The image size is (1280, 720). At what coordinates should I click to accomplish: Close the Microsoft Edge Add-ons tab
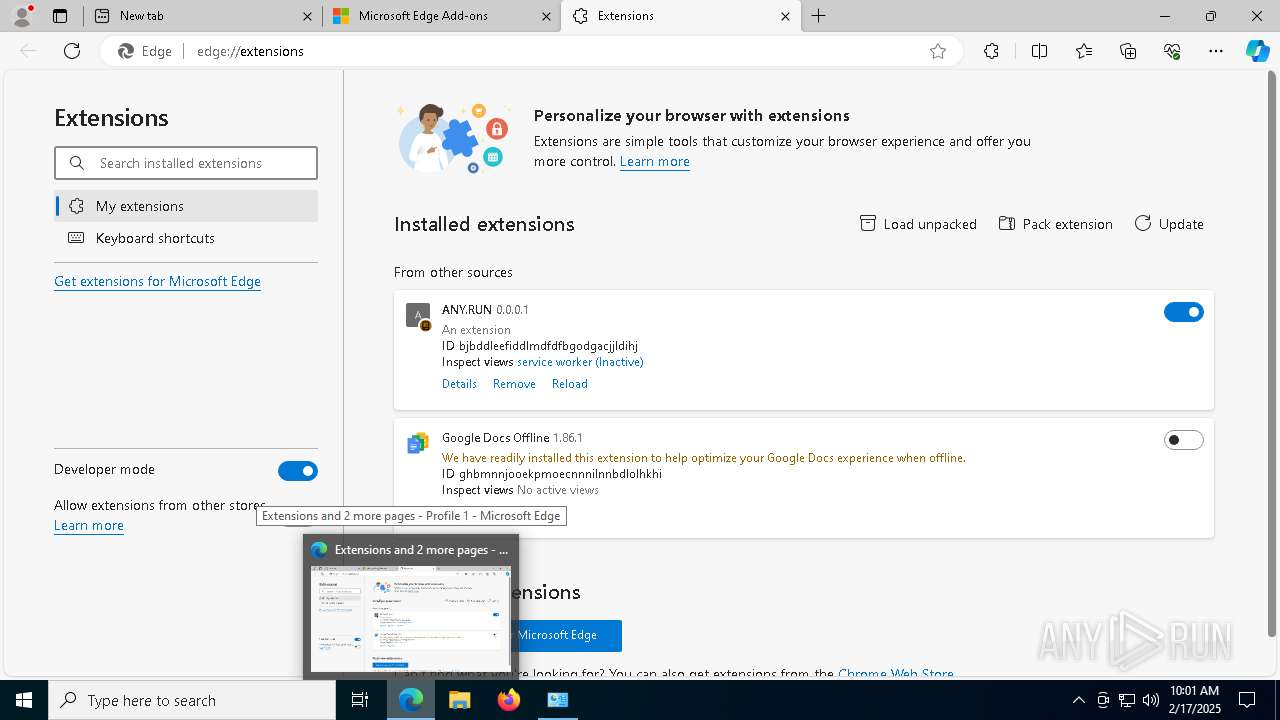click(546, 16)
